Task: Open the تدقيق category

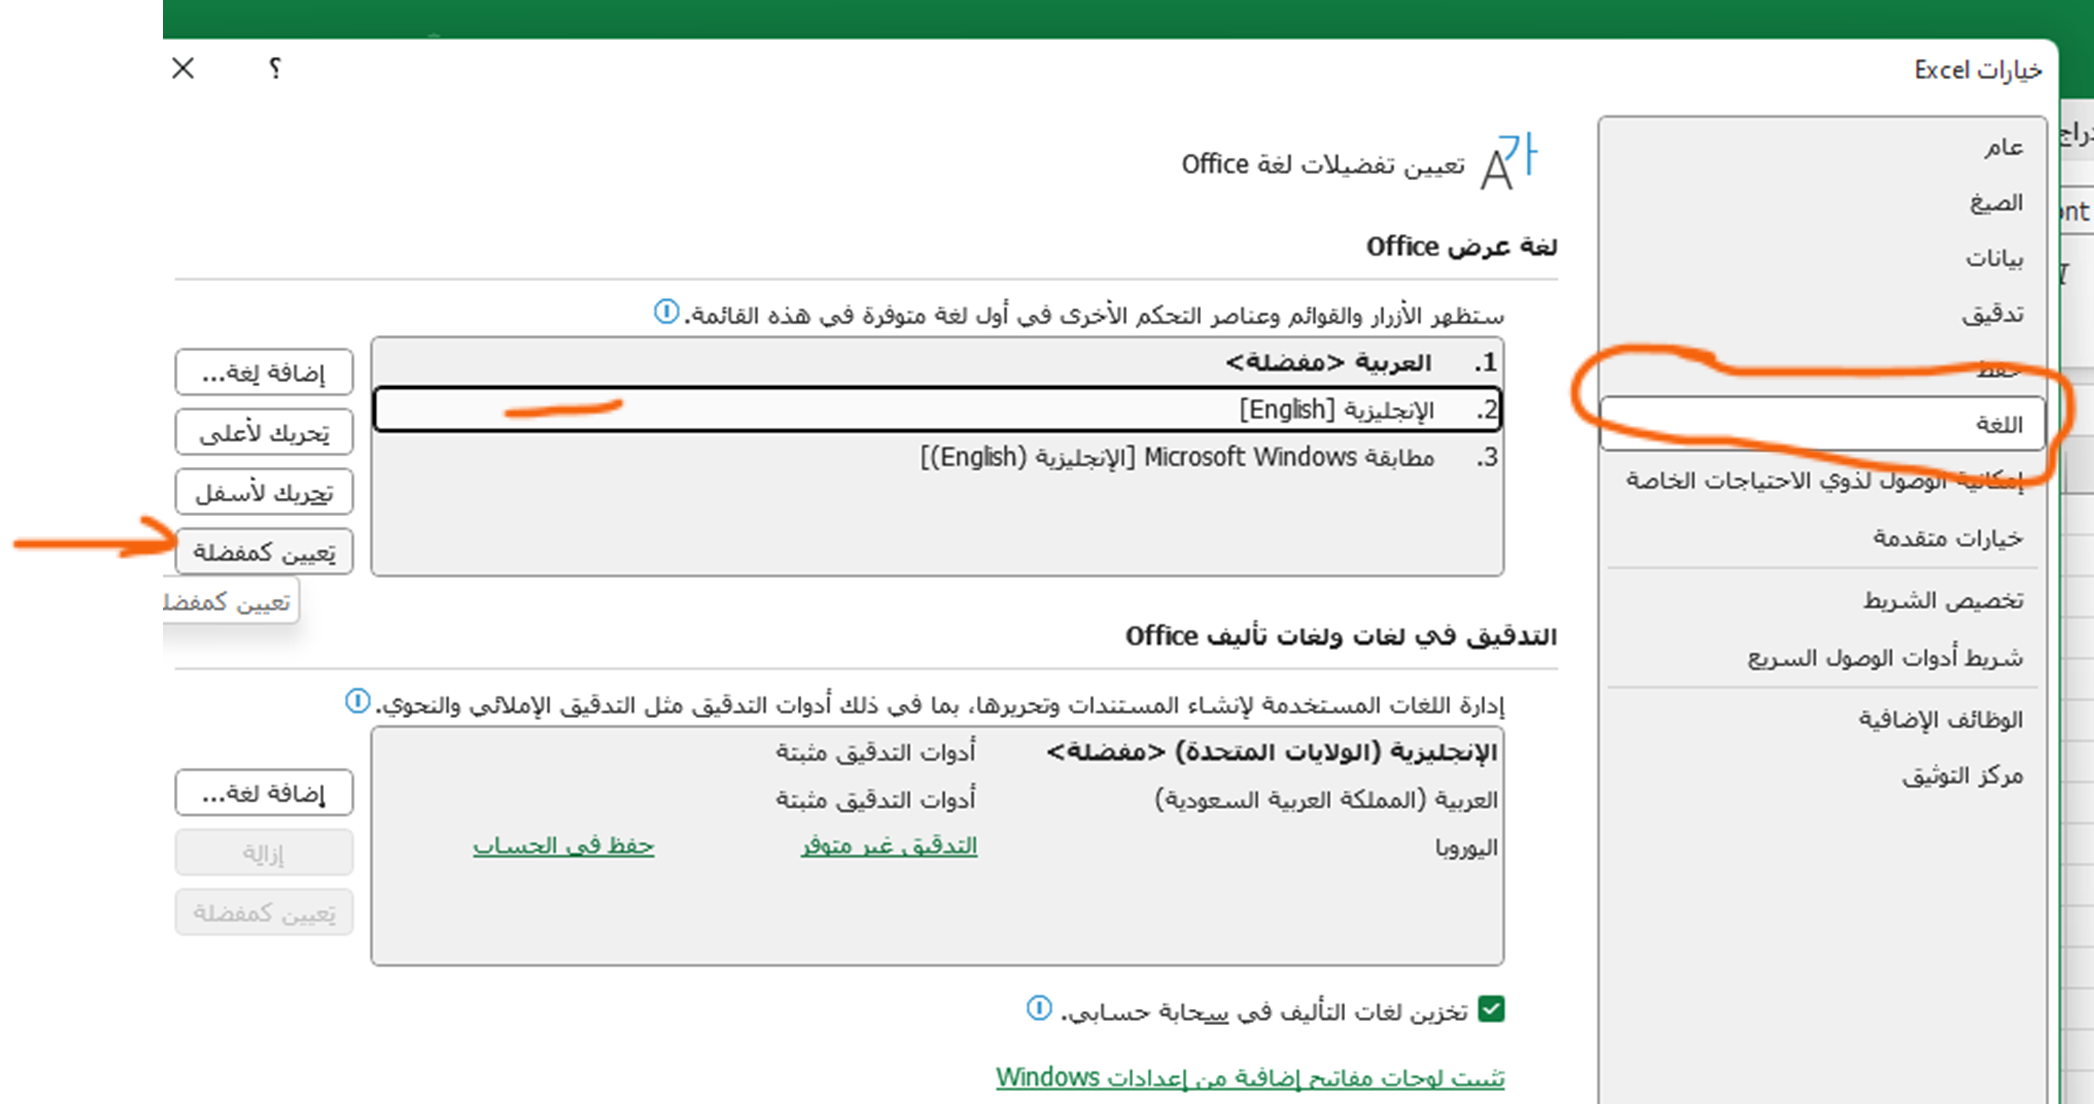Action: point(1822,315)
